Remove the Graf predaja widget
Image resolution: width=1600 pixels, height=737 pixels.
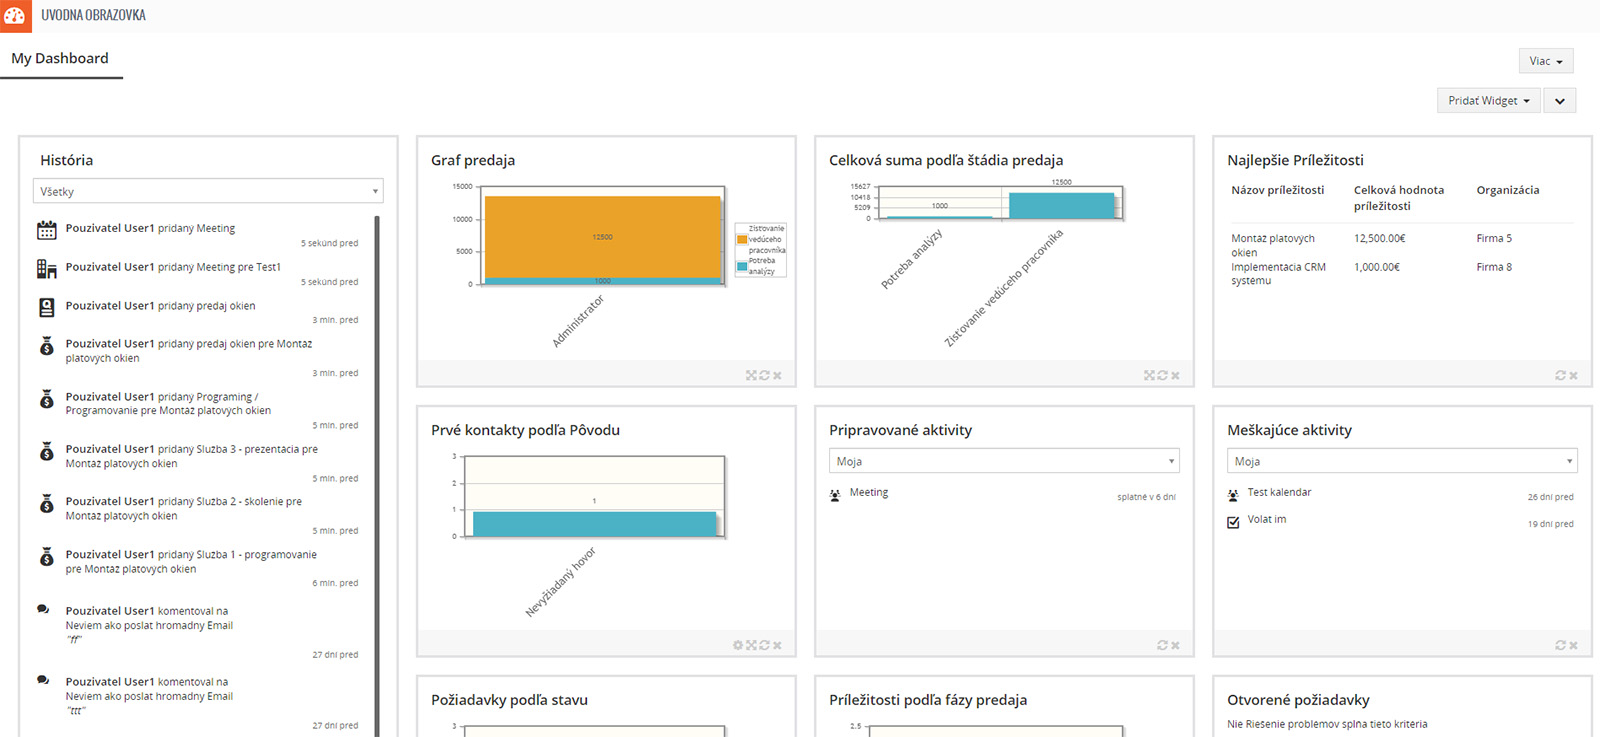coord(777,376)
